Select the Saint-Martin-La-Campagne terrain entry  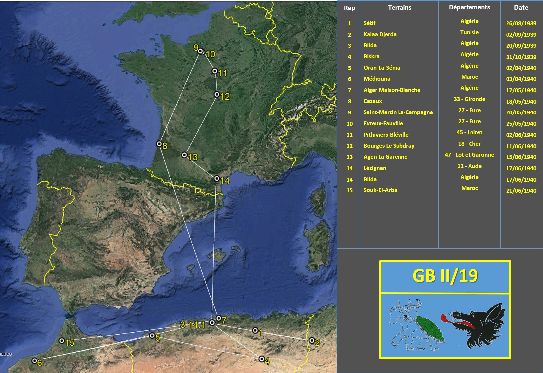click(398, 112)
